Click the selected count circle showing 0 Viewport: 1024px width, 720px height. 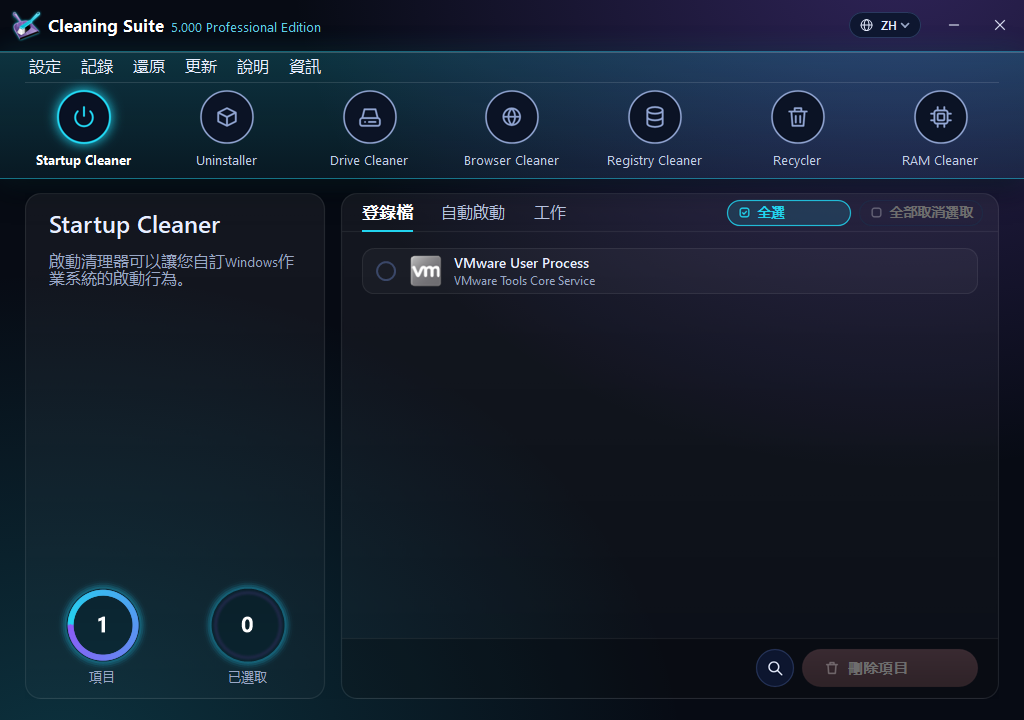(x=248, y=625)
